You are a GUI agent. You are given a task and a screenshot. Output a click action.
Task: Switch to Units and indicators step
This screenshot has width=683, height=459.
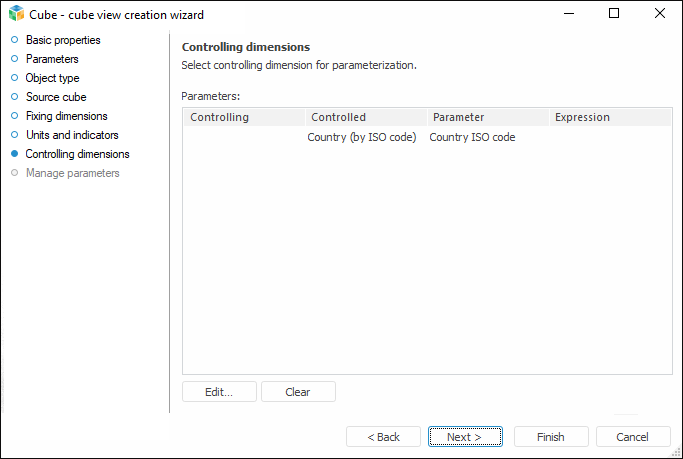(x=72, y=135)
